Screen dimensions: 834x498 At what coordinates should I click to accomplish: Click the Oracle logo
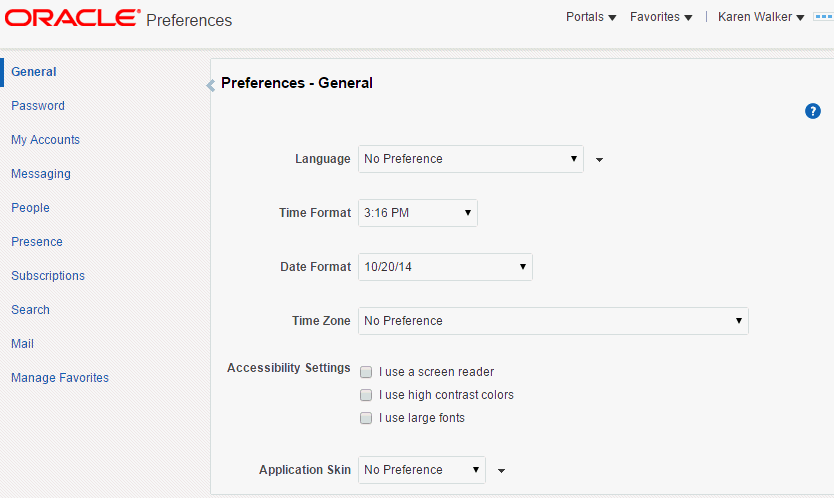72,18
